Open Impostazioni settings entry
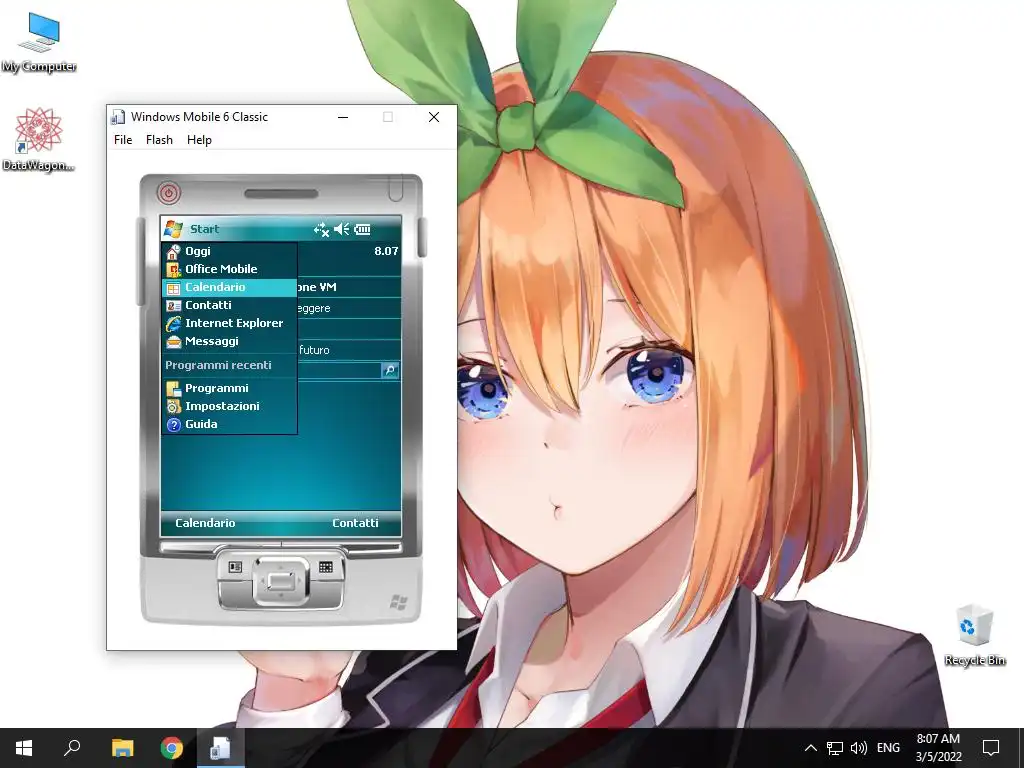Viewport: 1024px width, 768px height. point(229,406)
